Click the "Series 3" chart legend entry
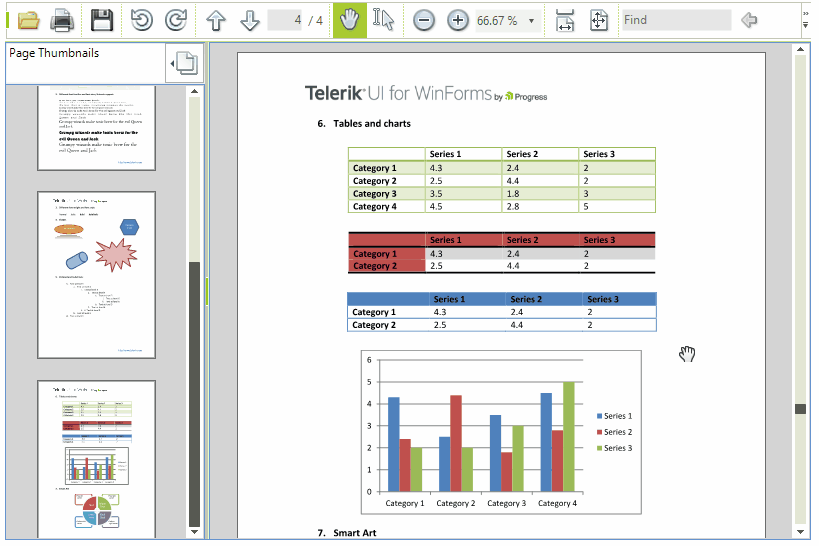This screenshot has width=819, height=546. point(614,448)
